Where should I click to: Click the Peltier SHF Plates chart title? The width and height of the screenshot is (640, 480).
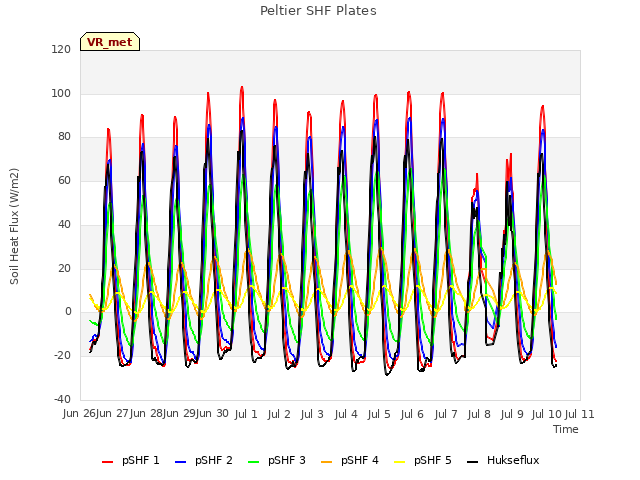tap(318, 11)
